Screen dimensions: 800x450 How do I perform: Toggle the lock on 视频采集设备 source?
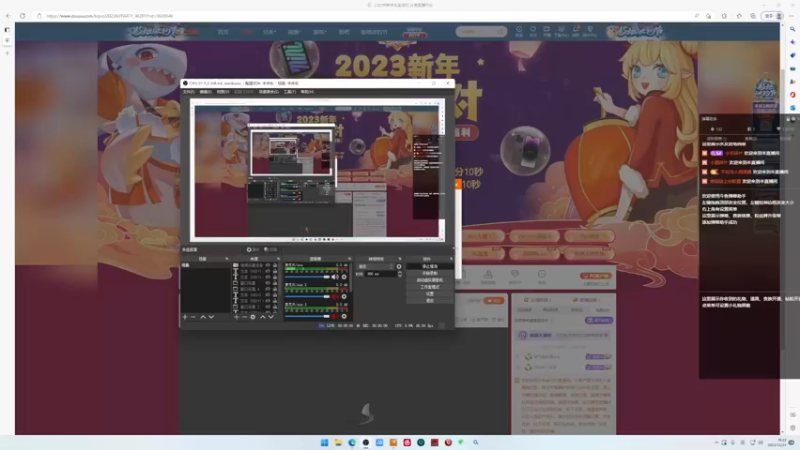pyautogui.click(x=275, y=265)
